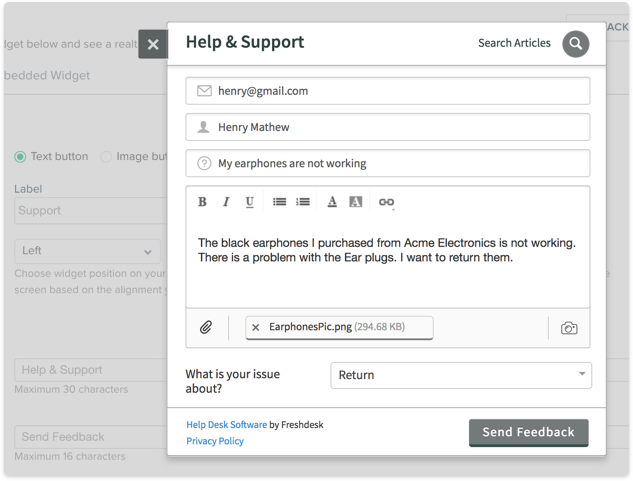The width and height of the screenshot is (633, 481).
Task: Remove the EarphonesPic.png attachment
Action: [256, 327]
